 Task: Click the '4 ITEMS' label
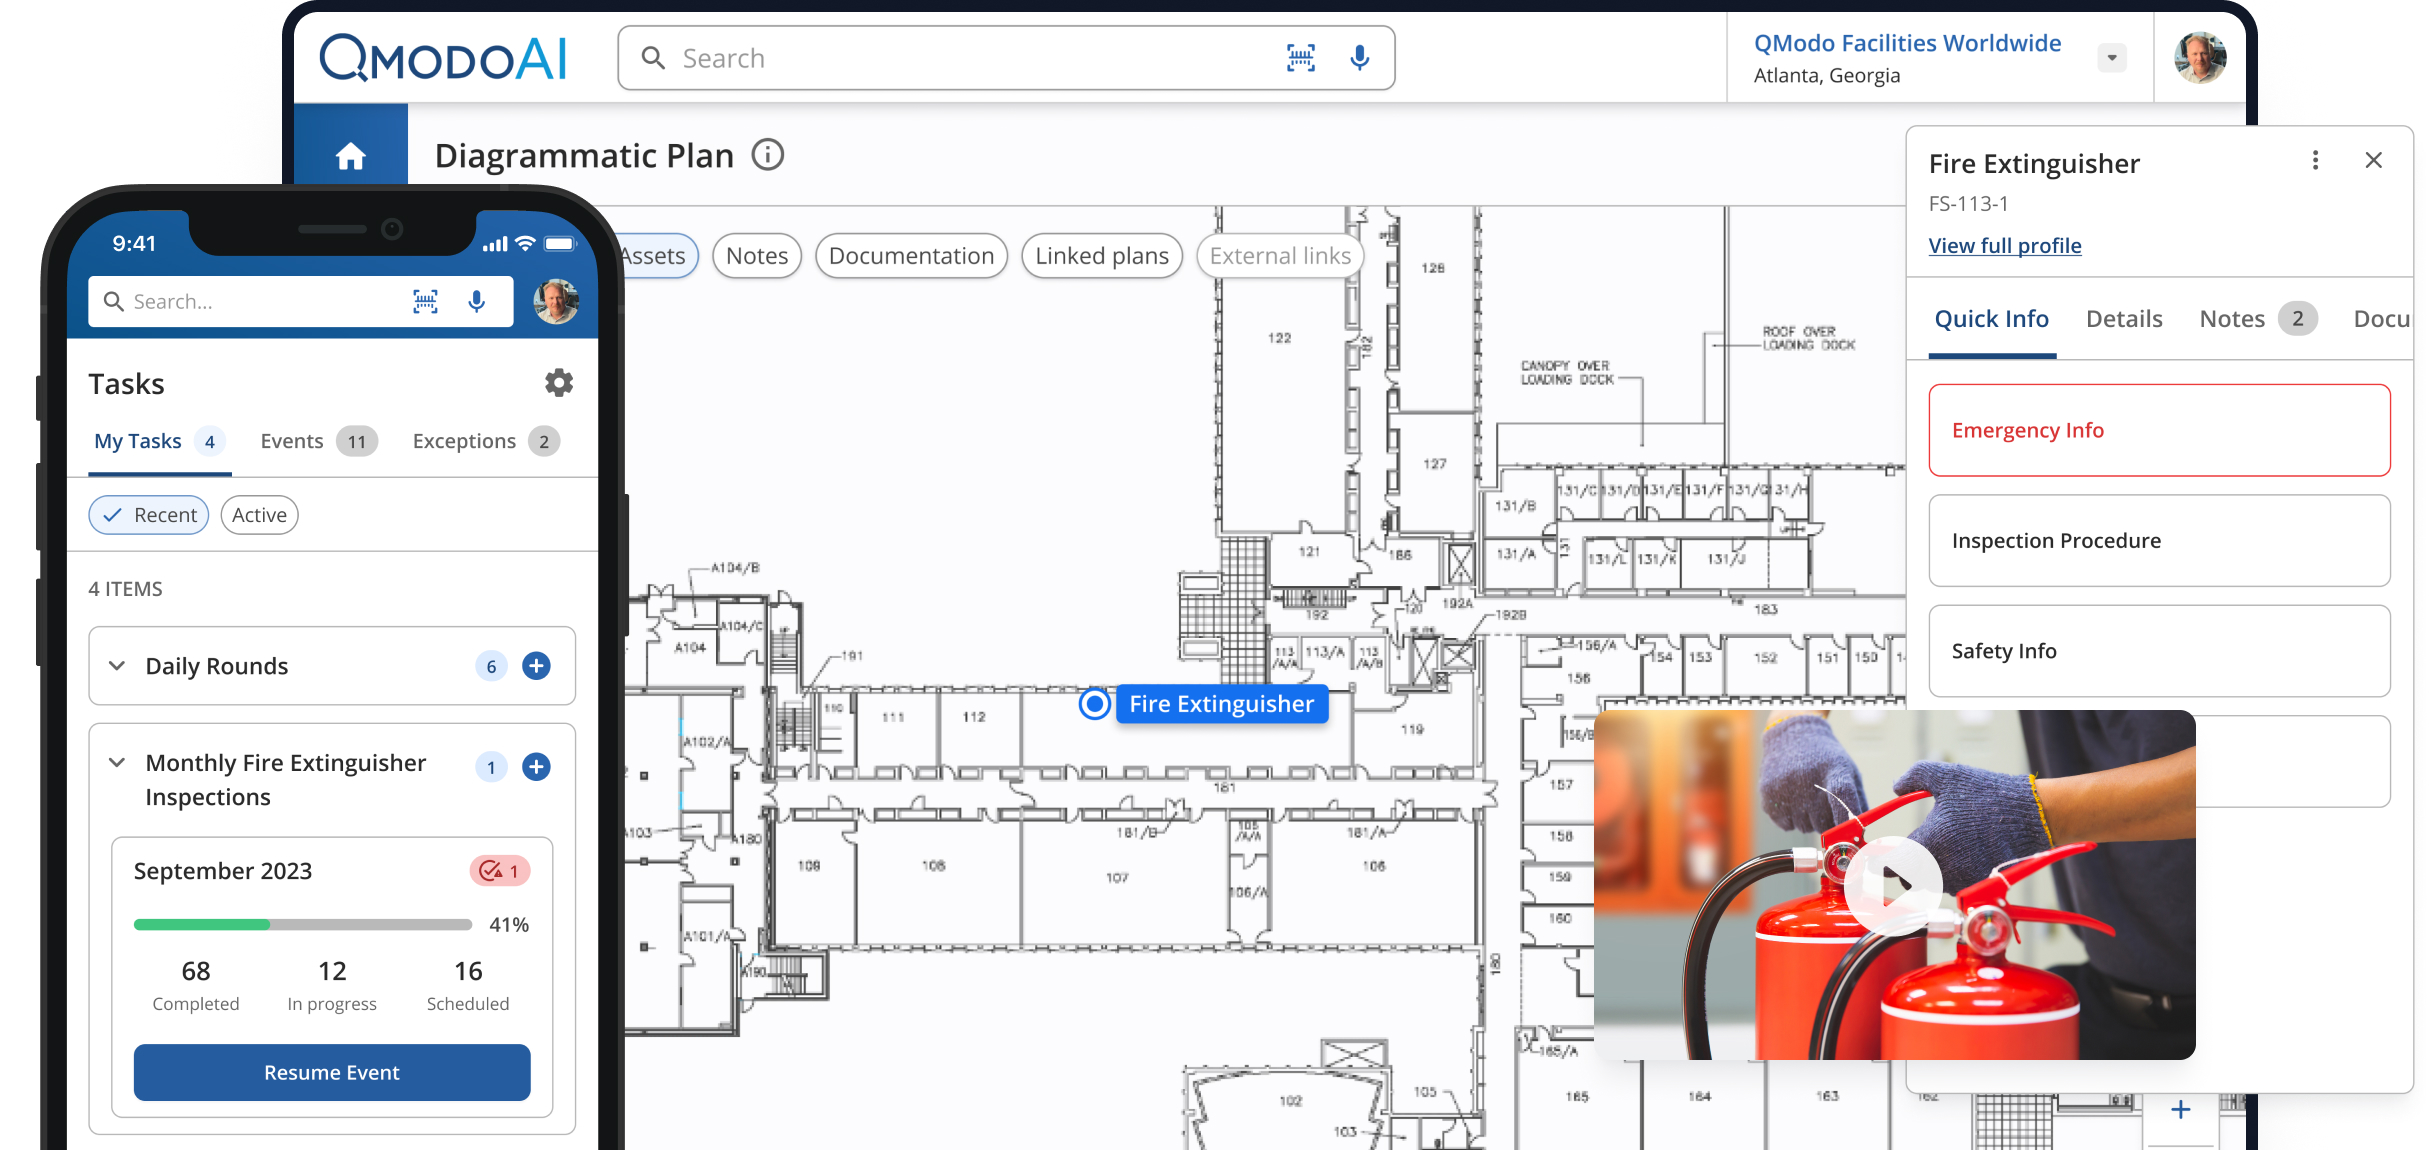tap(125, 589)
